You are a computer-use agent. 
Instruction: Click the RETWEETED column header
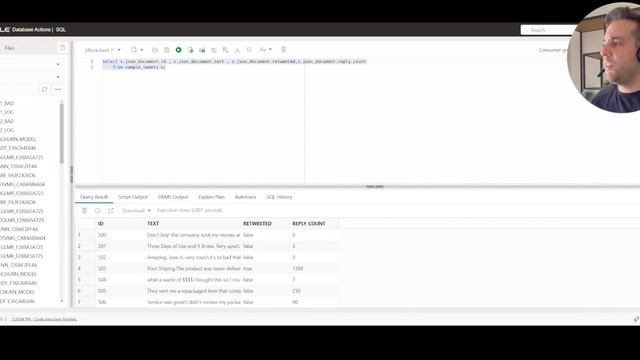(x=266, y=224)
